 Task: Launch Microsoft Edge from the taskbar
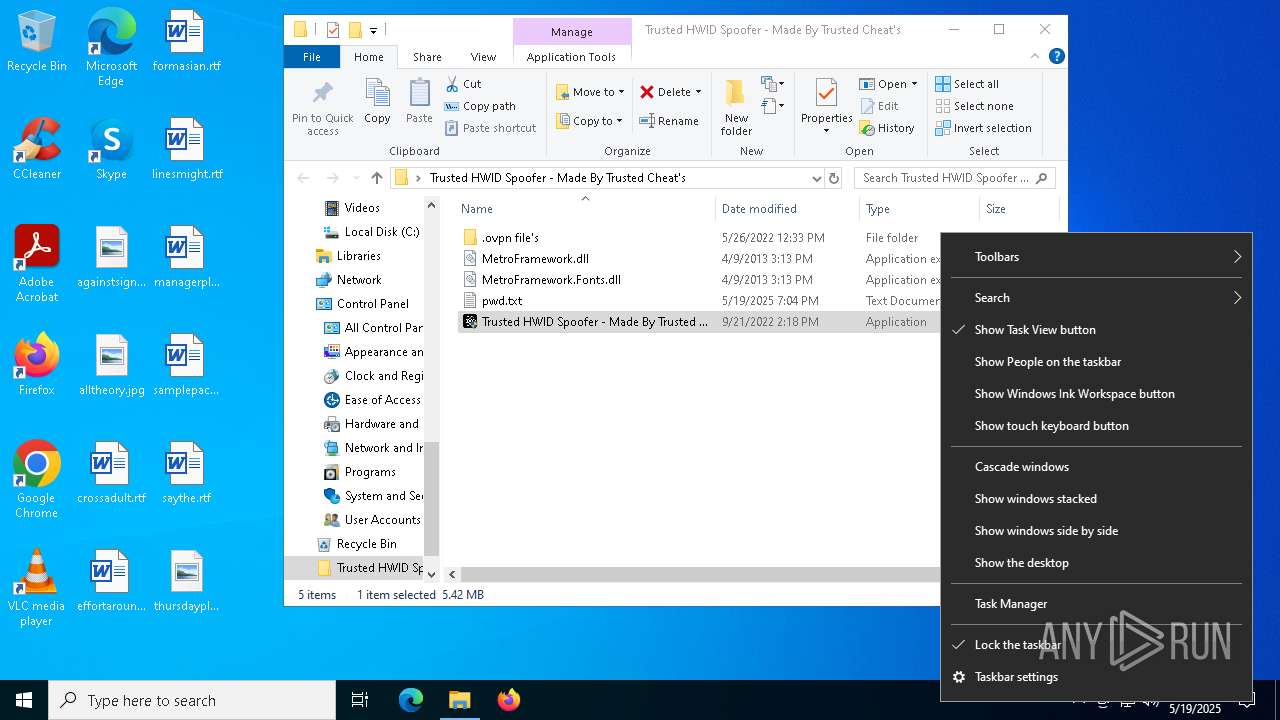[x=411, y=700]
